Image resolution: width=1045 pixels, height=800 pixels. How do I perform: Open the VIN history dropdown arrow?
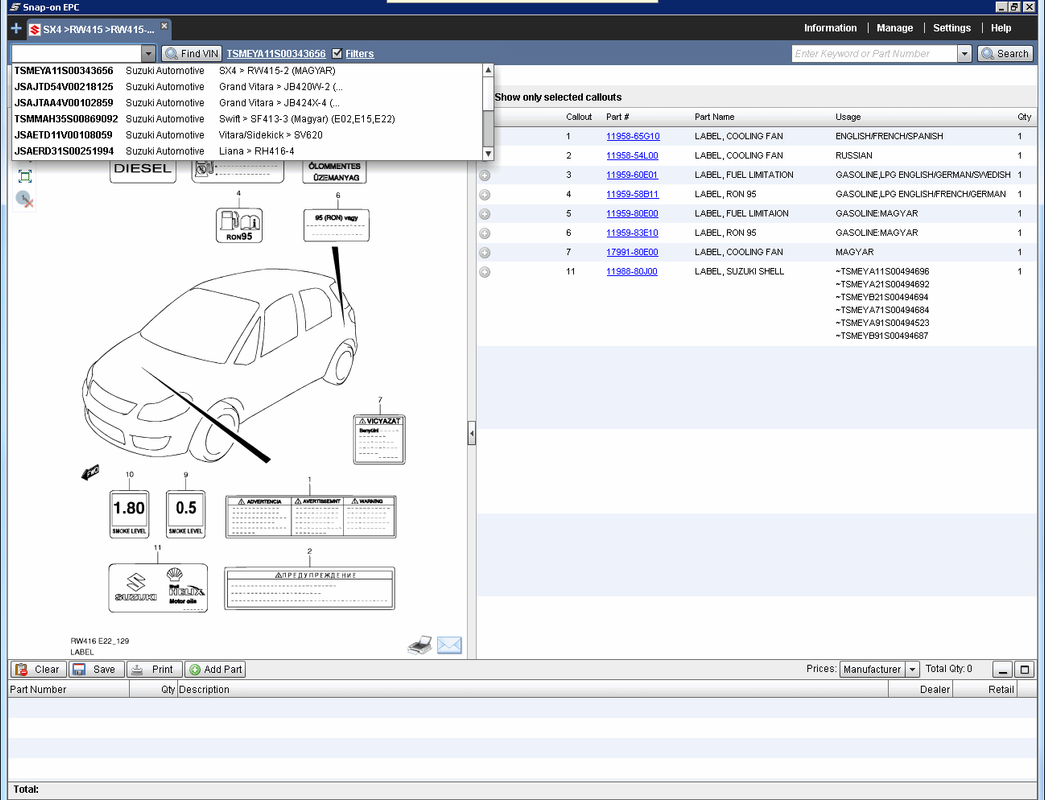point(148,54)
